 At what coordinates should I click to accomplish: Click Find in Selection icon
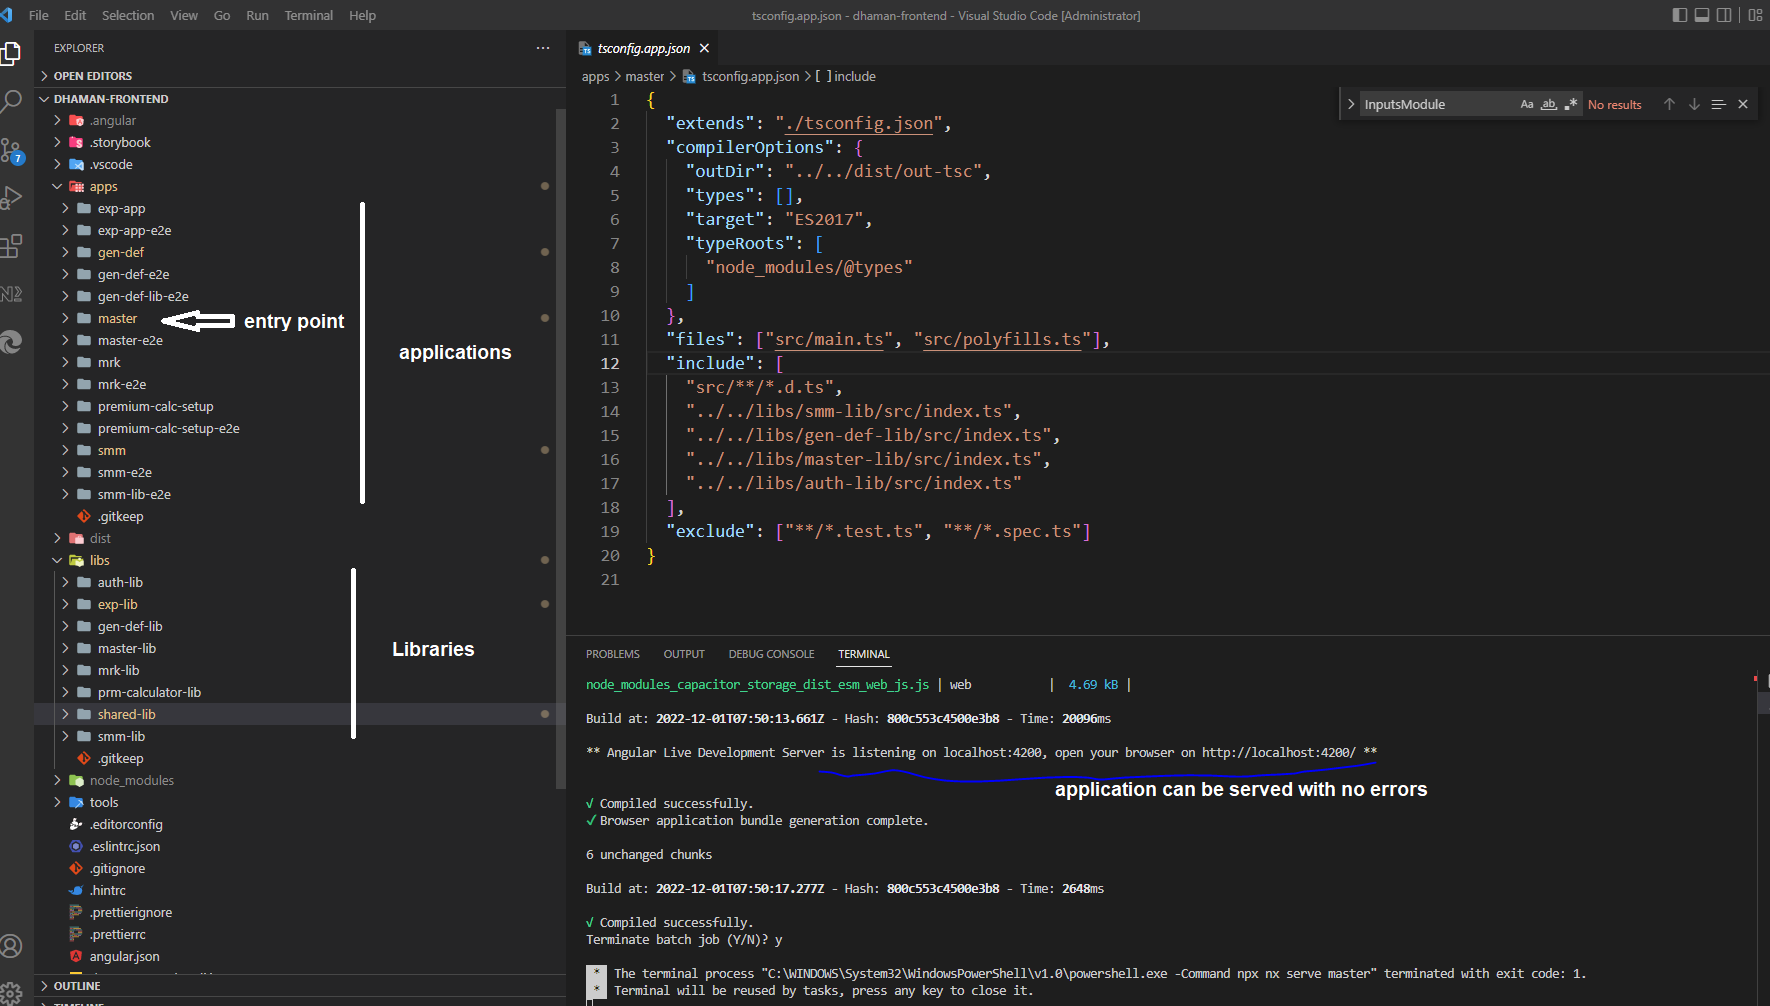pyautogui.click(x=1718, y=104)
